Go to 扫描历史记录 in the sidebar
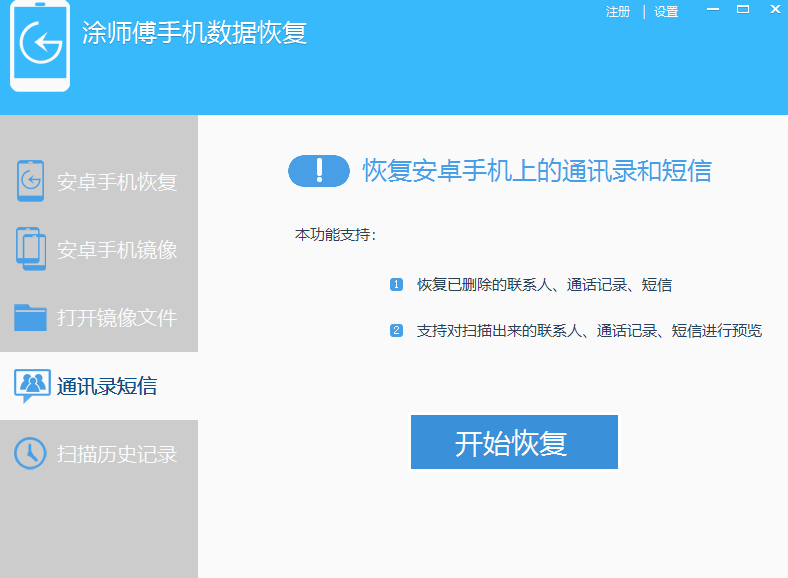Screen dimensions: 788x578 pyautogui.click(x=117, y=454)
